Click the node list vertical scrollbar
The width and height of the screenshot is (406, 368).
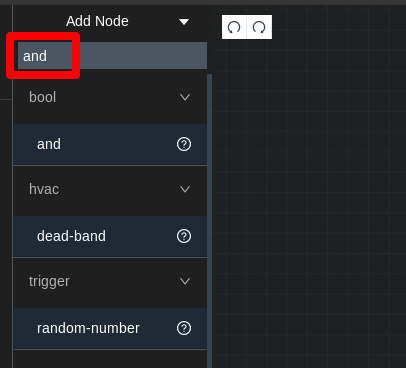click(210, 221)
